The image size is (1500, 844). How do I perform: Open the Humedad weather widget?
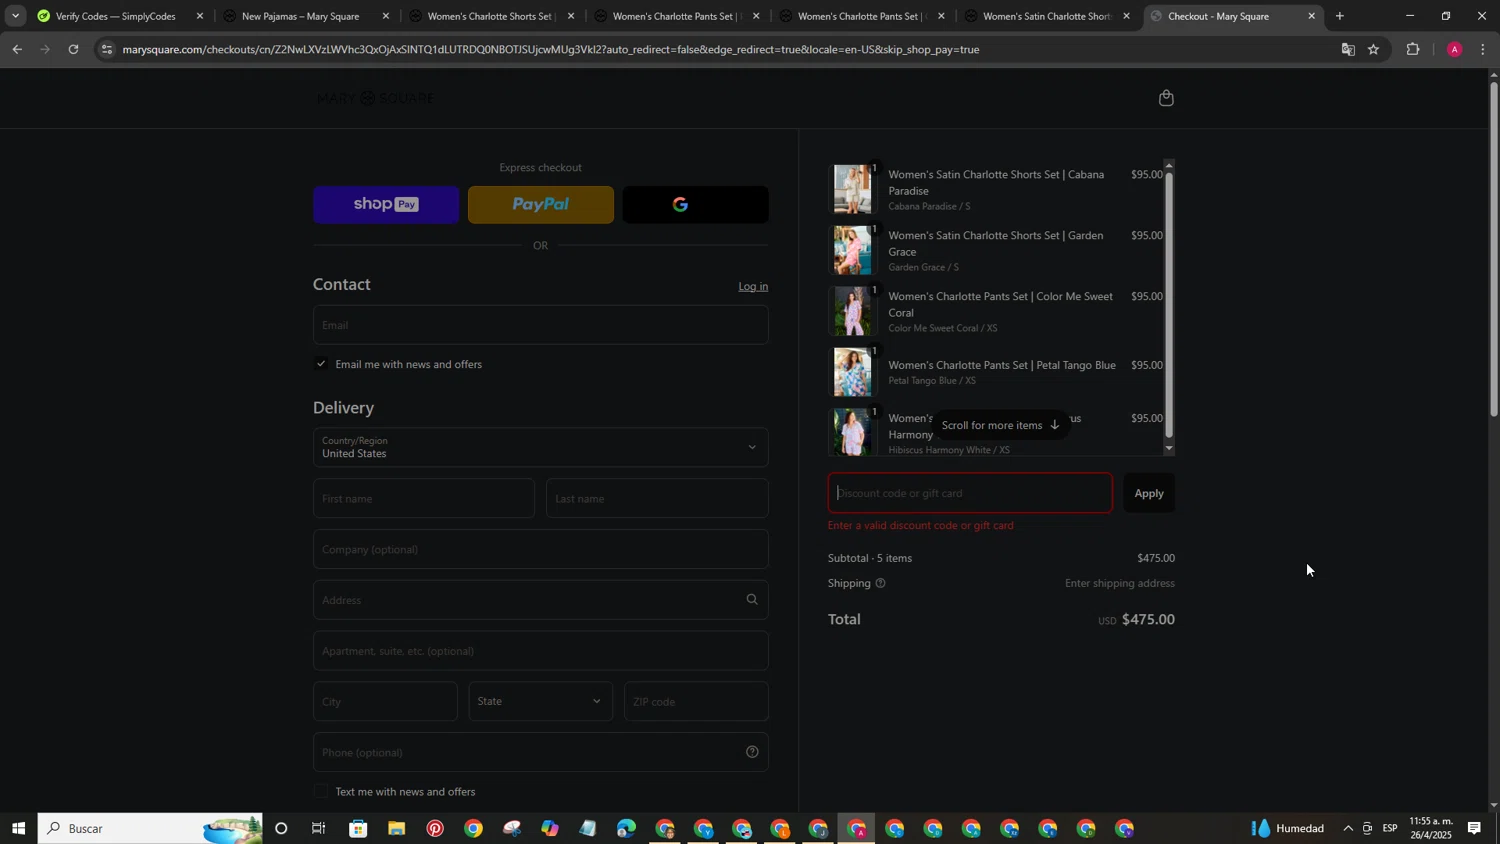click(x=1289, y=828)
